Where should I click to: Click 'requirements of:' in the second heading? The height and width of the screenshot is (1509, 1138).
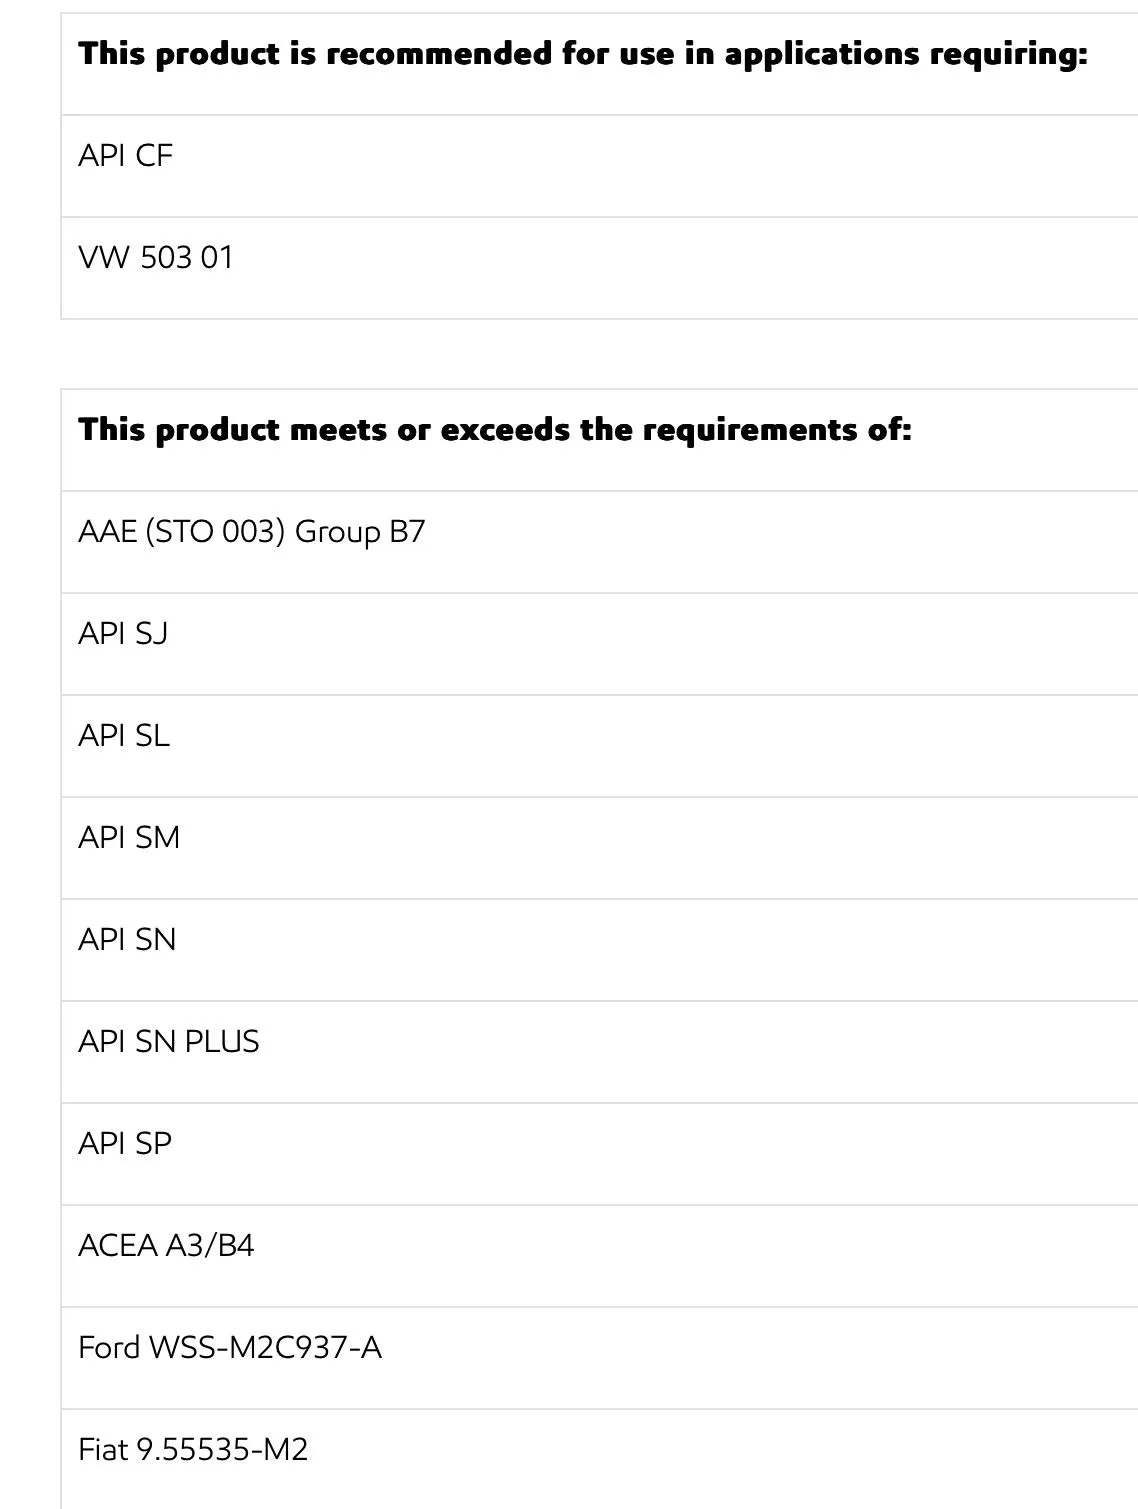click(x=776, y=430)
